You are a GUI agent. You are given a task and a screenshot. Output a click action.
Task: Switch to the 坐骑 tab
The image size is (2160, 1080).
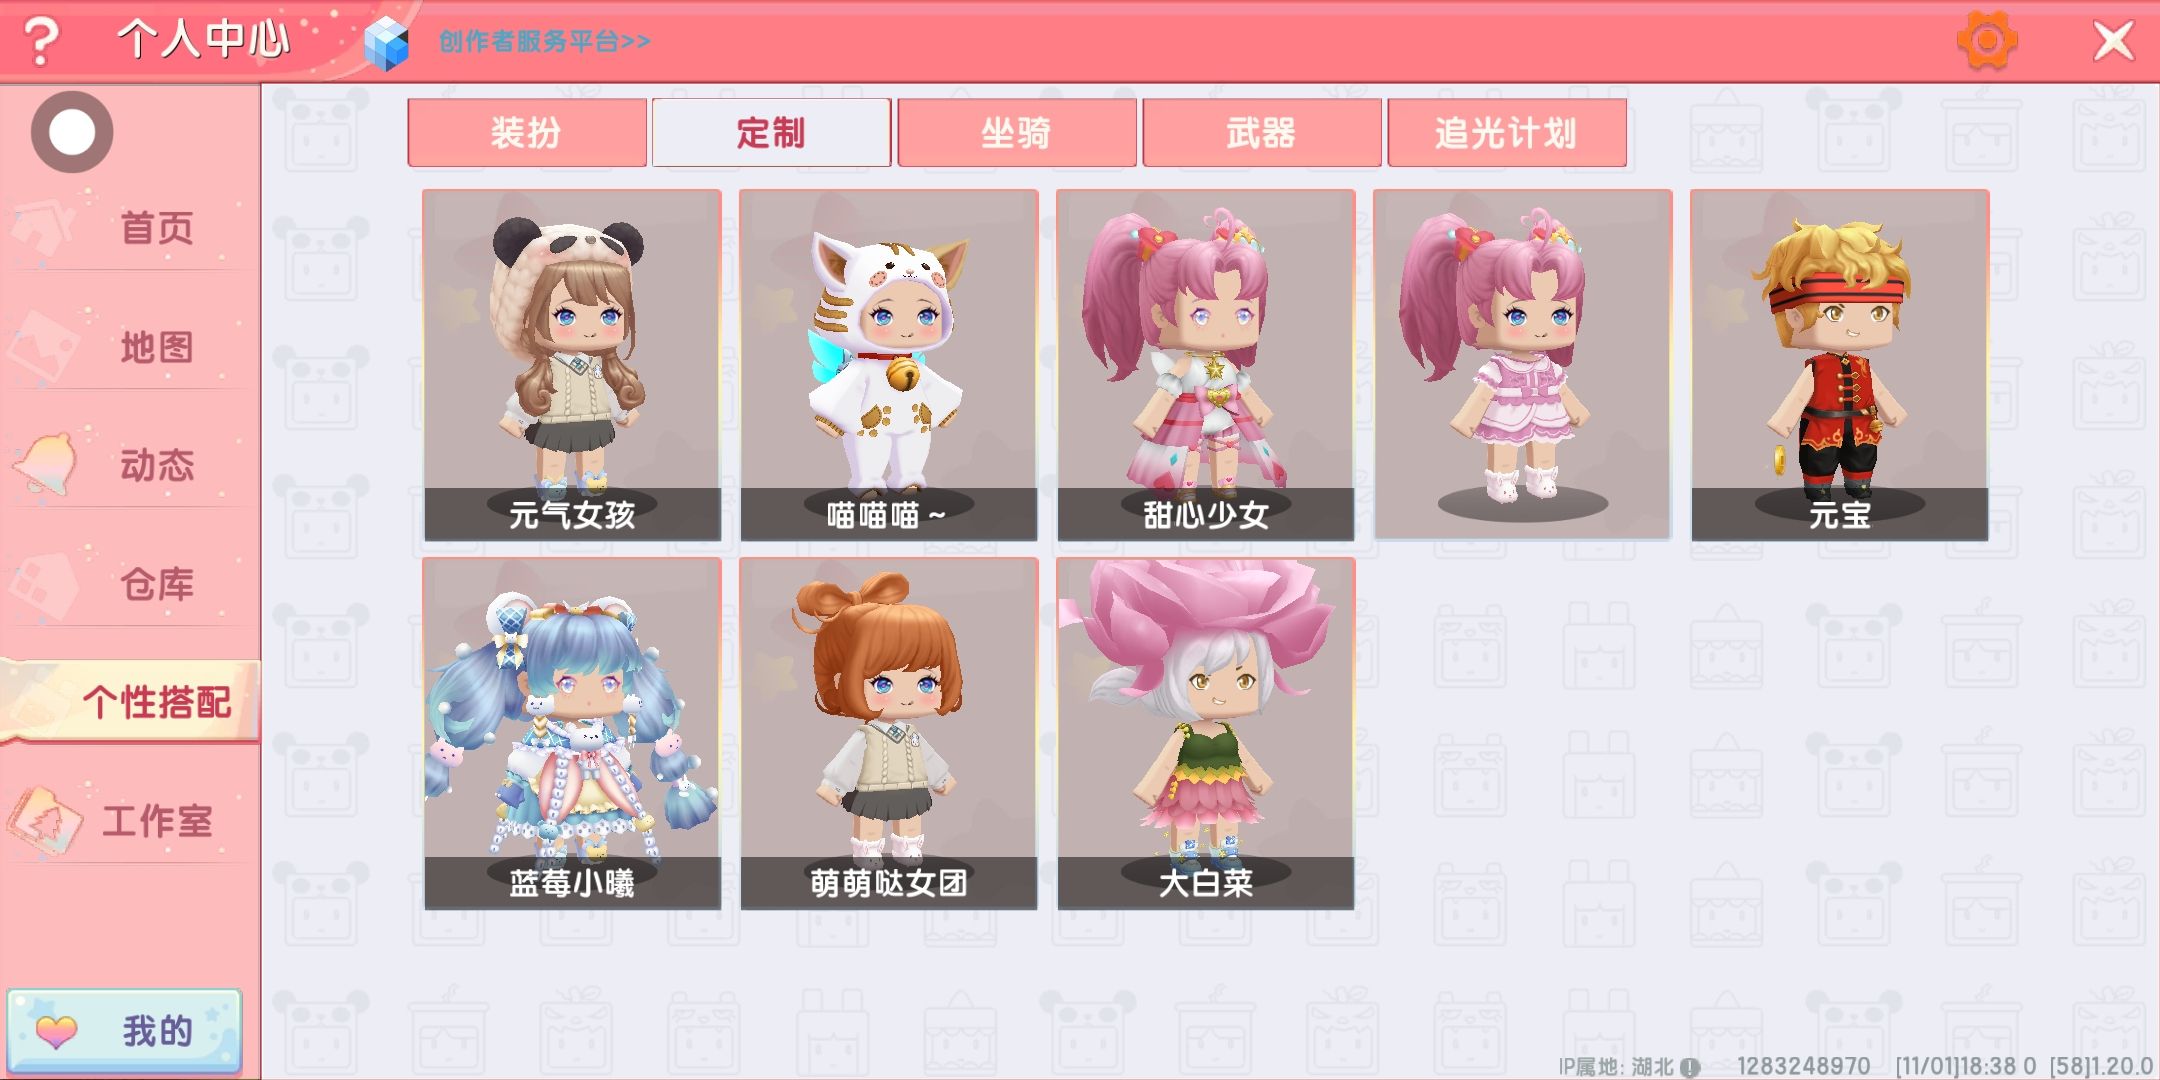[1017, 132]
